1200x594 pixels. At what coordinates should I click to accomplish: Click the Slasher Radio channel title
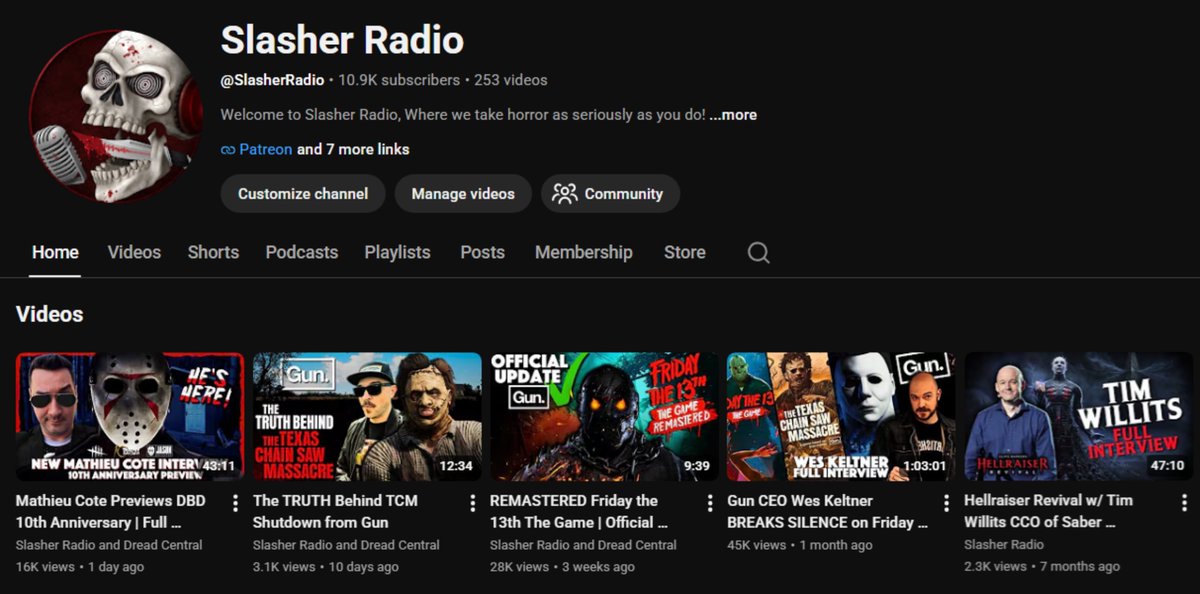342,40
